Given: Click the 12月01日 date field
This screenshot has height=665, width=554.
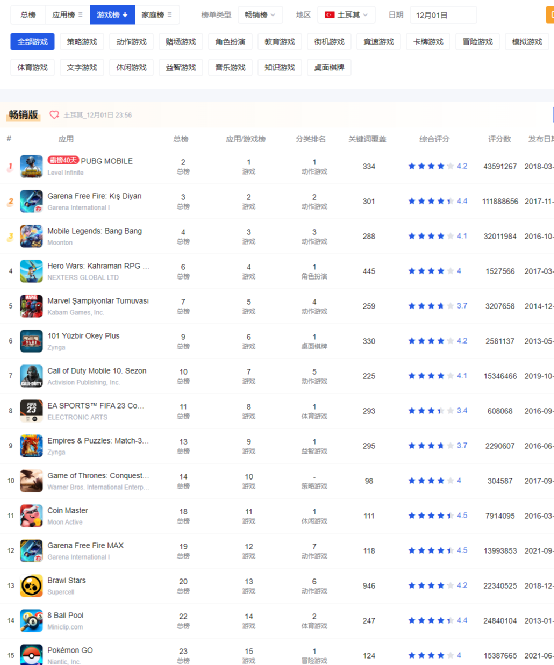Looking at the screenshot, I should coord(443,15).
